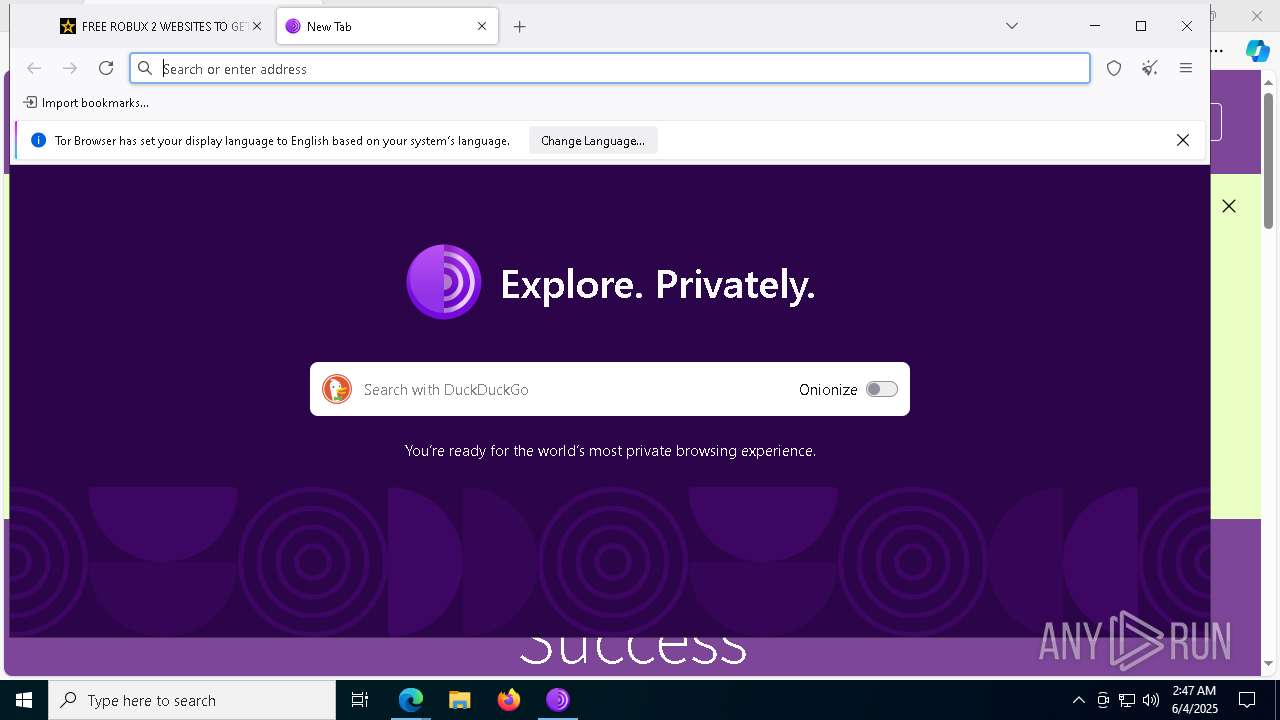Focus the search or enter address bar

[609, 68]
